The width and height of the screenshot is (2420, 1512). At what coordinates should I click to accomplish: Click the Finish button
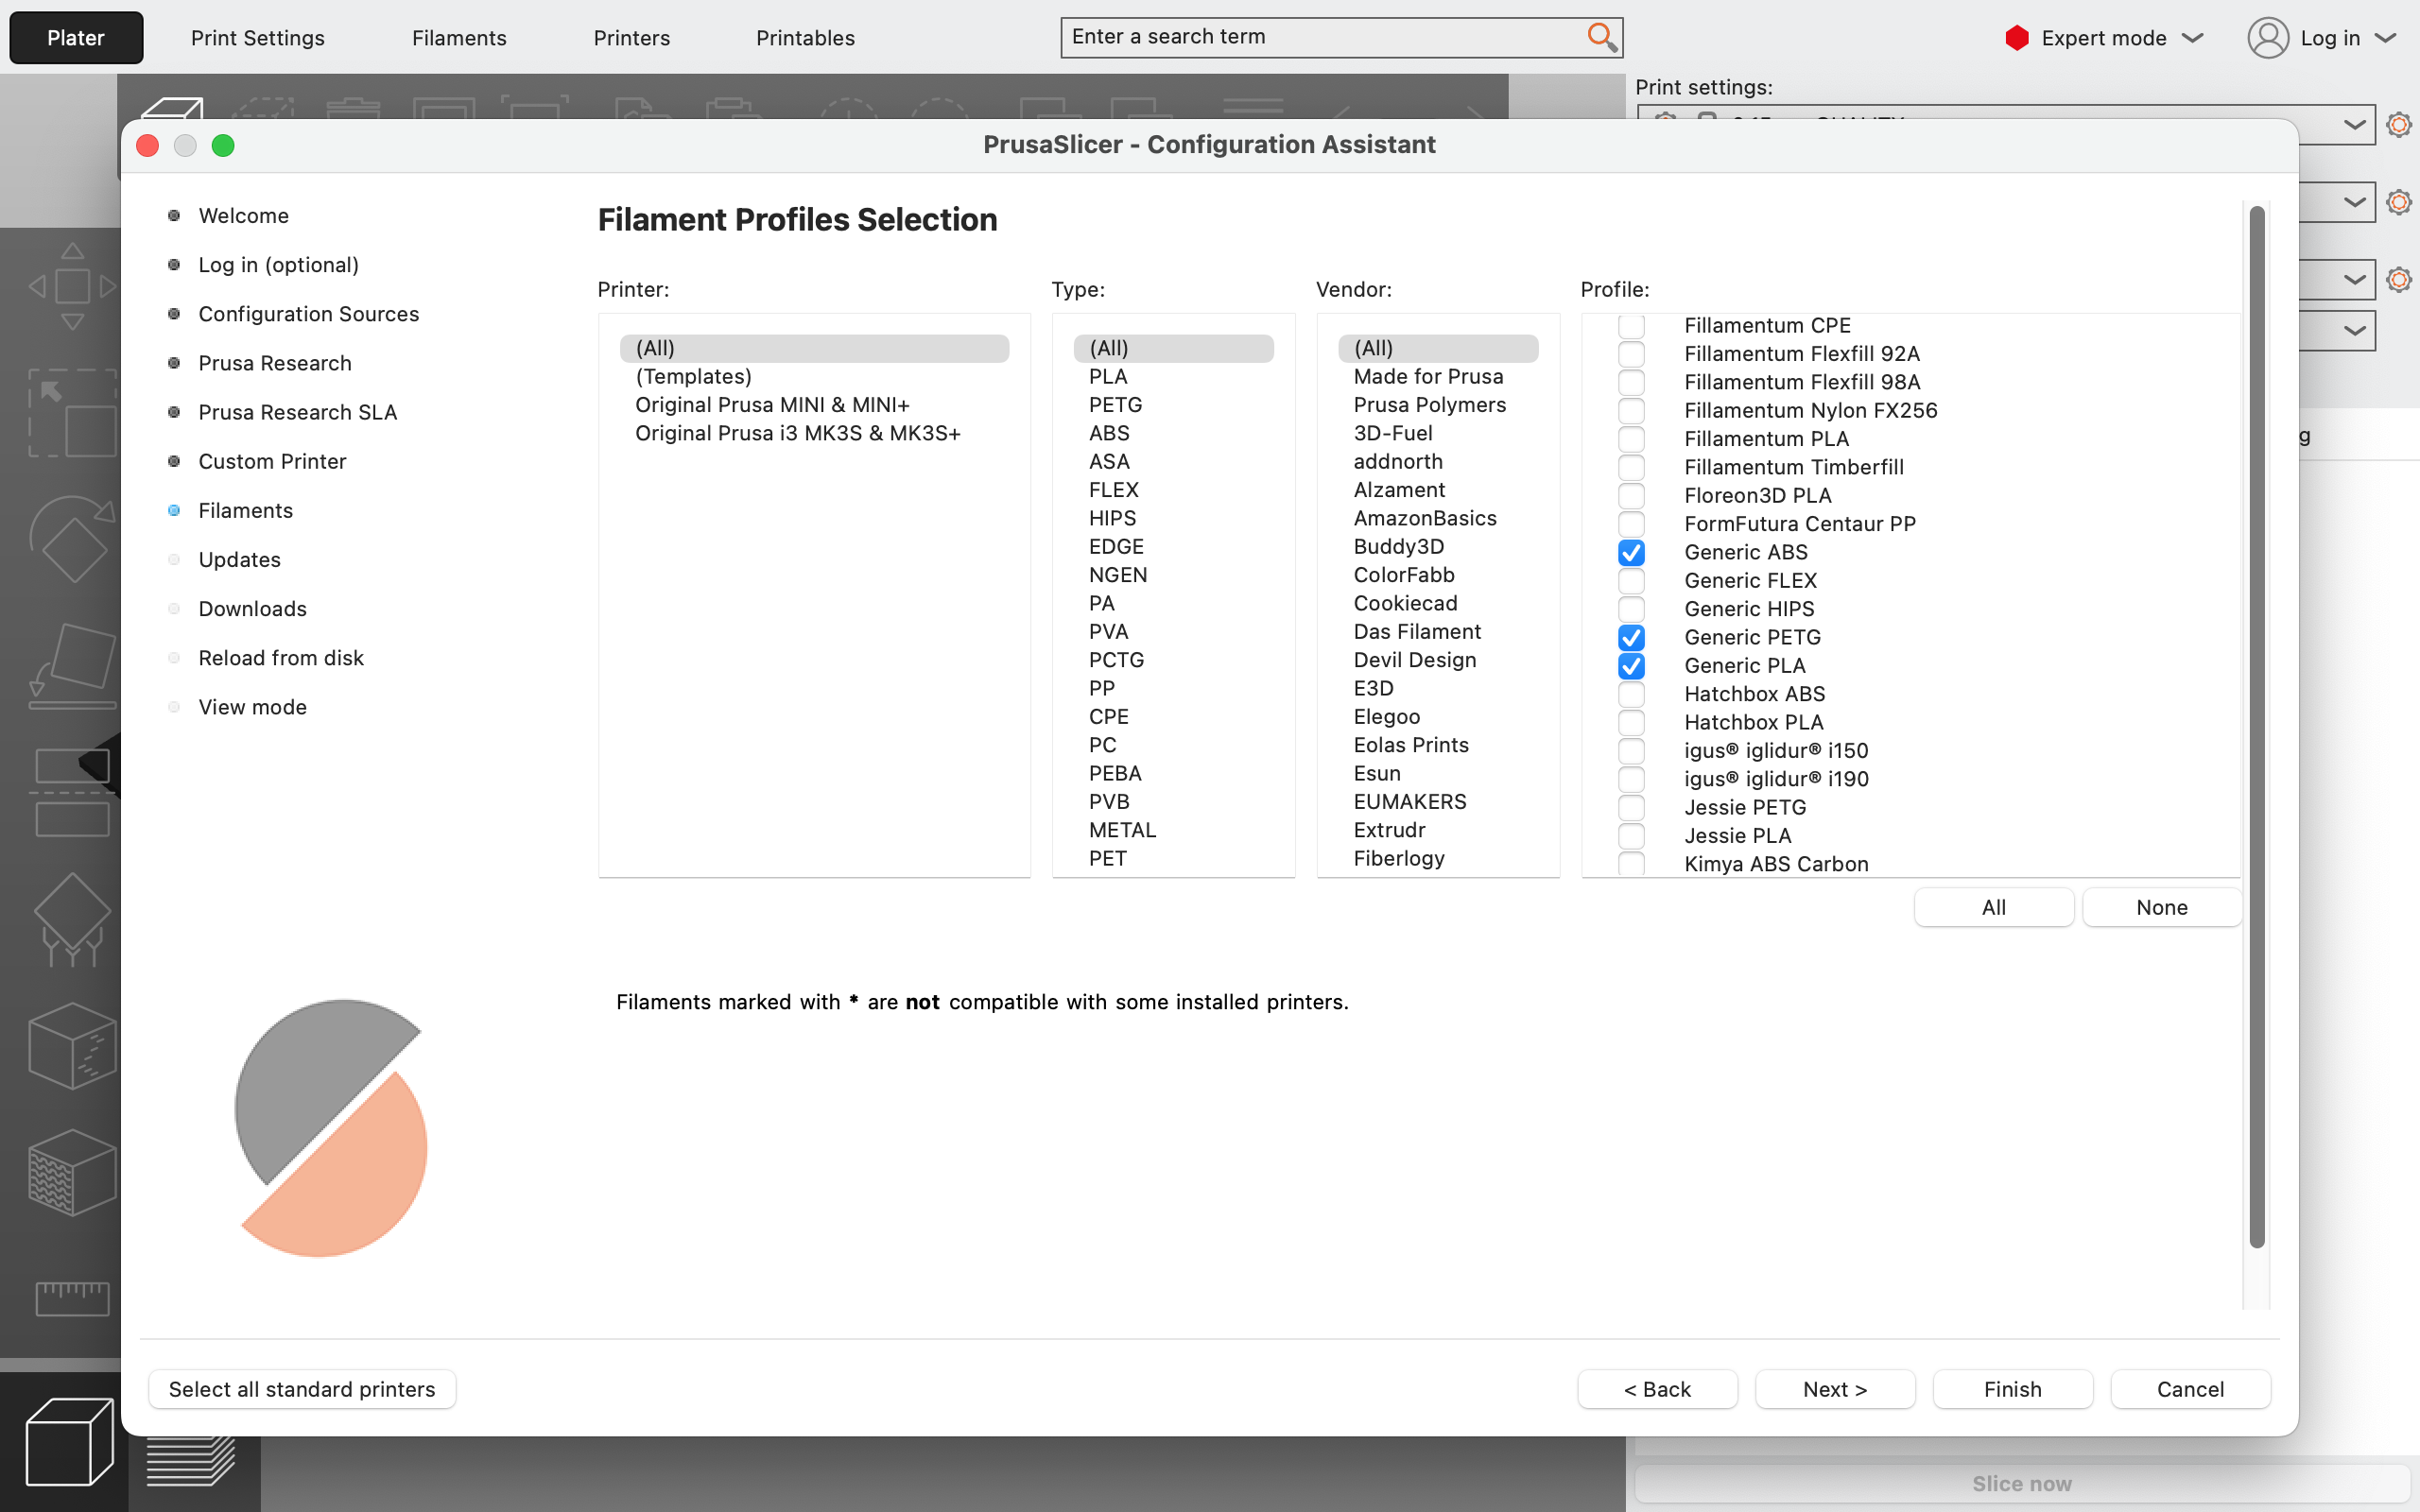point(2012,1389)
